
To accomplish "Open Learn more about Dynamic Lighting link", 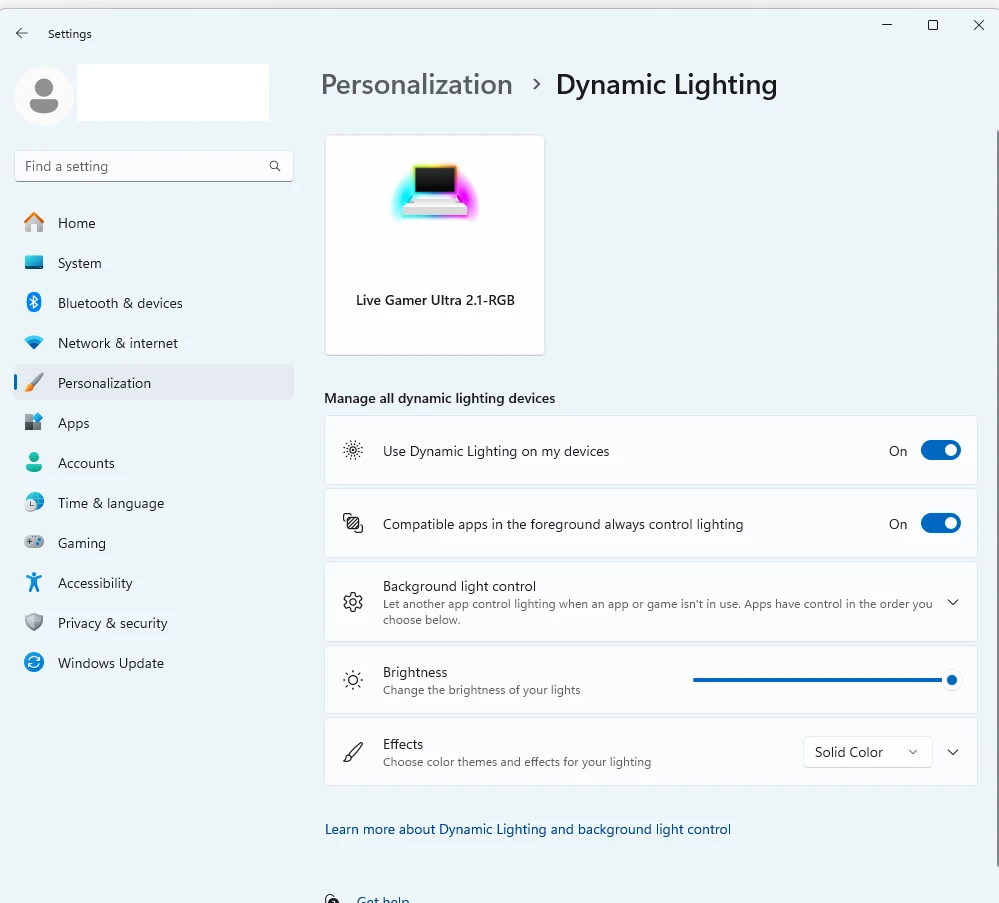I will (528, 829).
